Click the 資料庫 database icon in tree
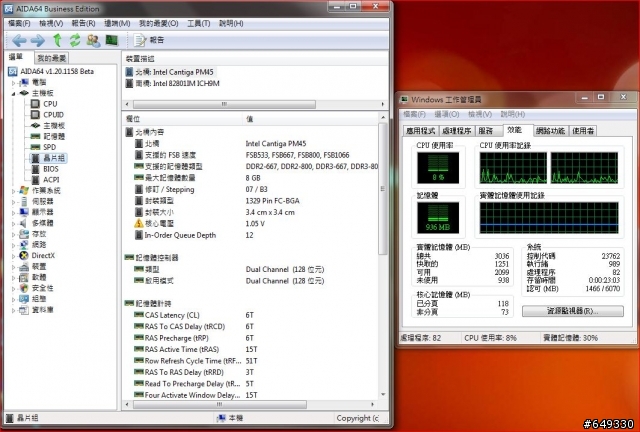Screen dimensions: 640x432 [24, 310]
